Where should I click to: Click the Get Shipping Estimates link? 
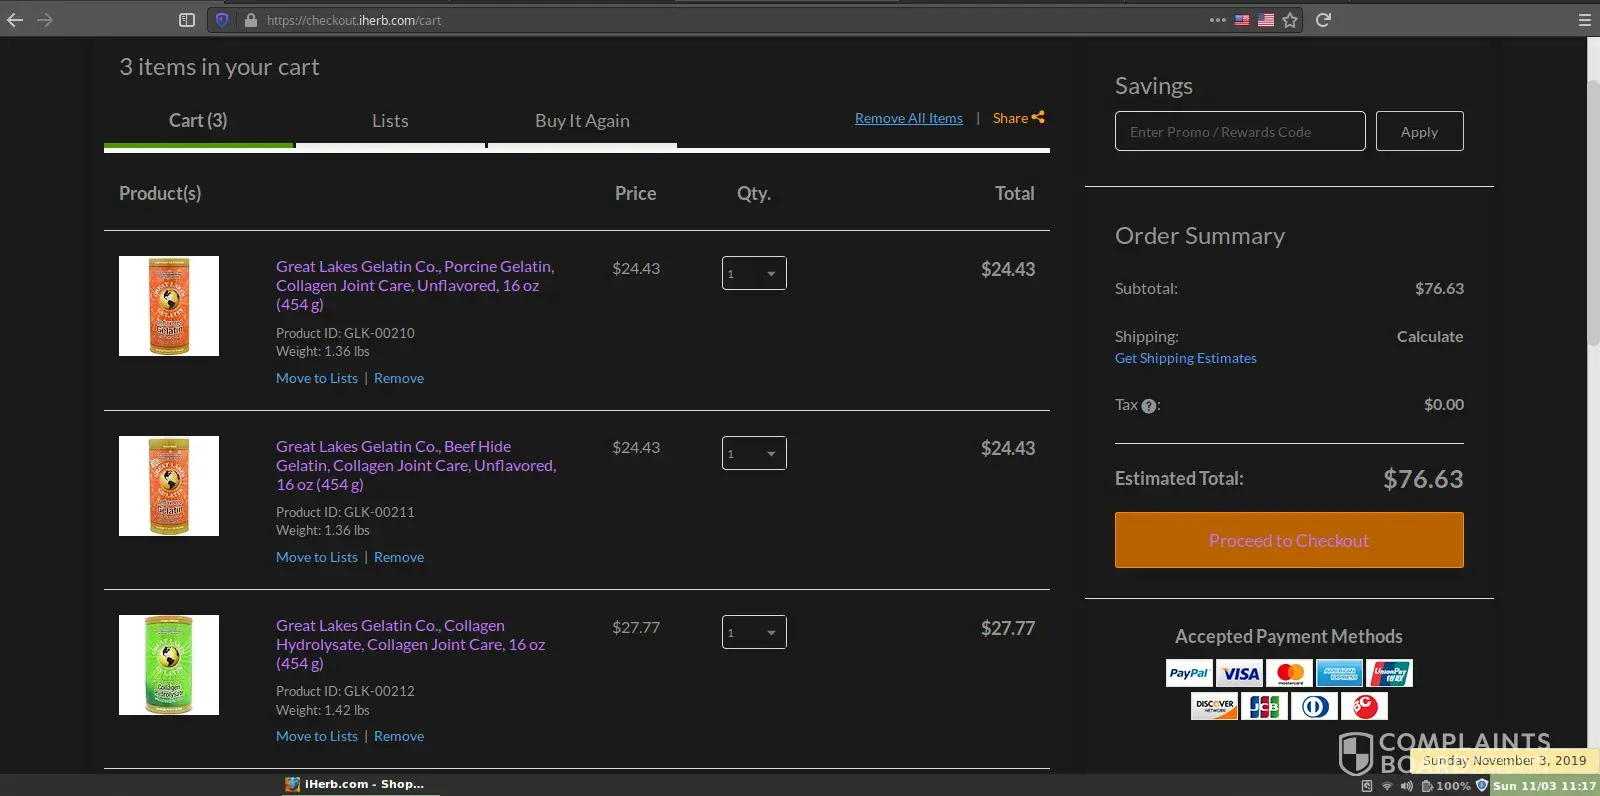point(1185,358)
